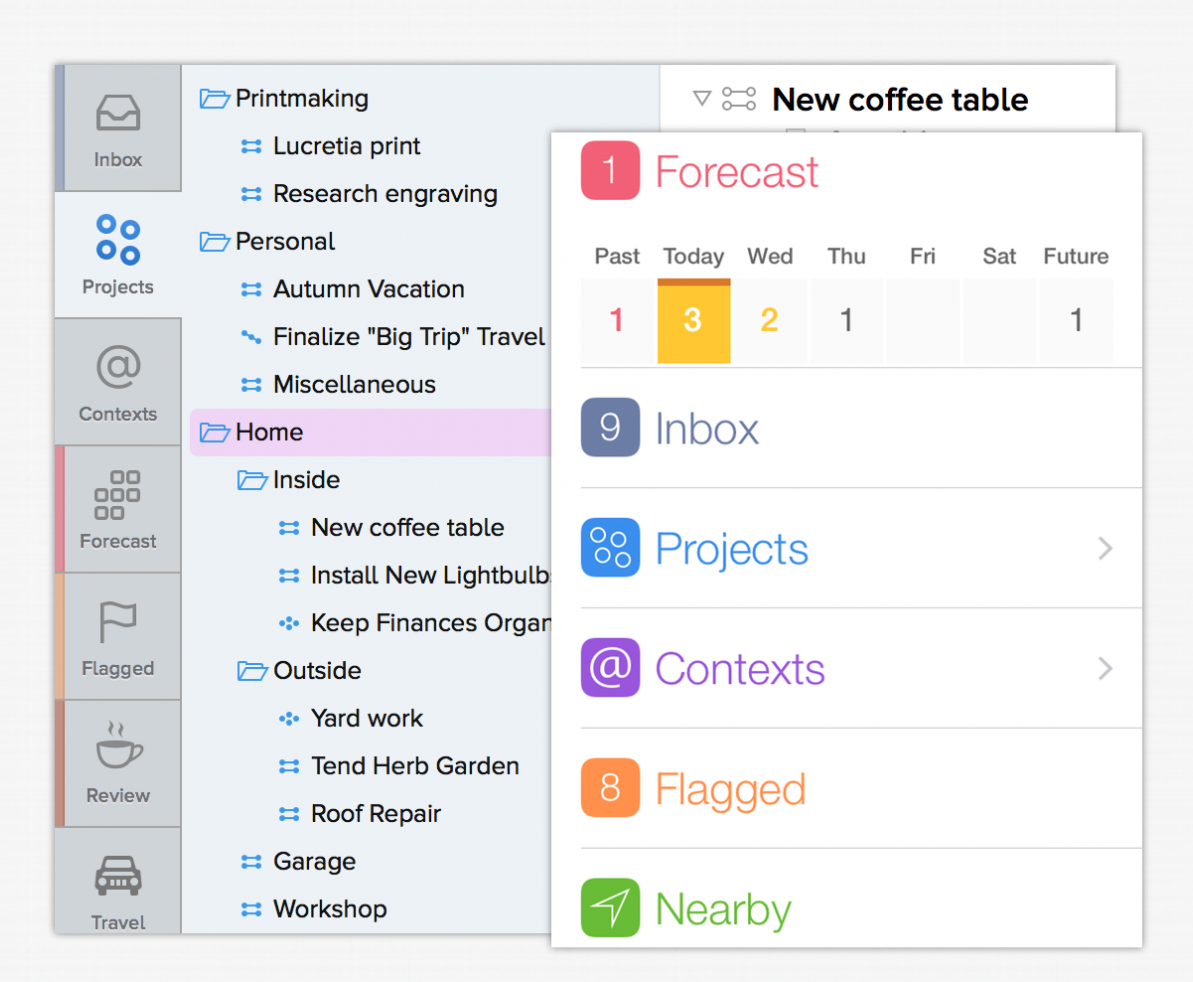This screenshot has height=982, width=1193.
Task: Open Contexts row chevron arrow
Action: 1104,668
